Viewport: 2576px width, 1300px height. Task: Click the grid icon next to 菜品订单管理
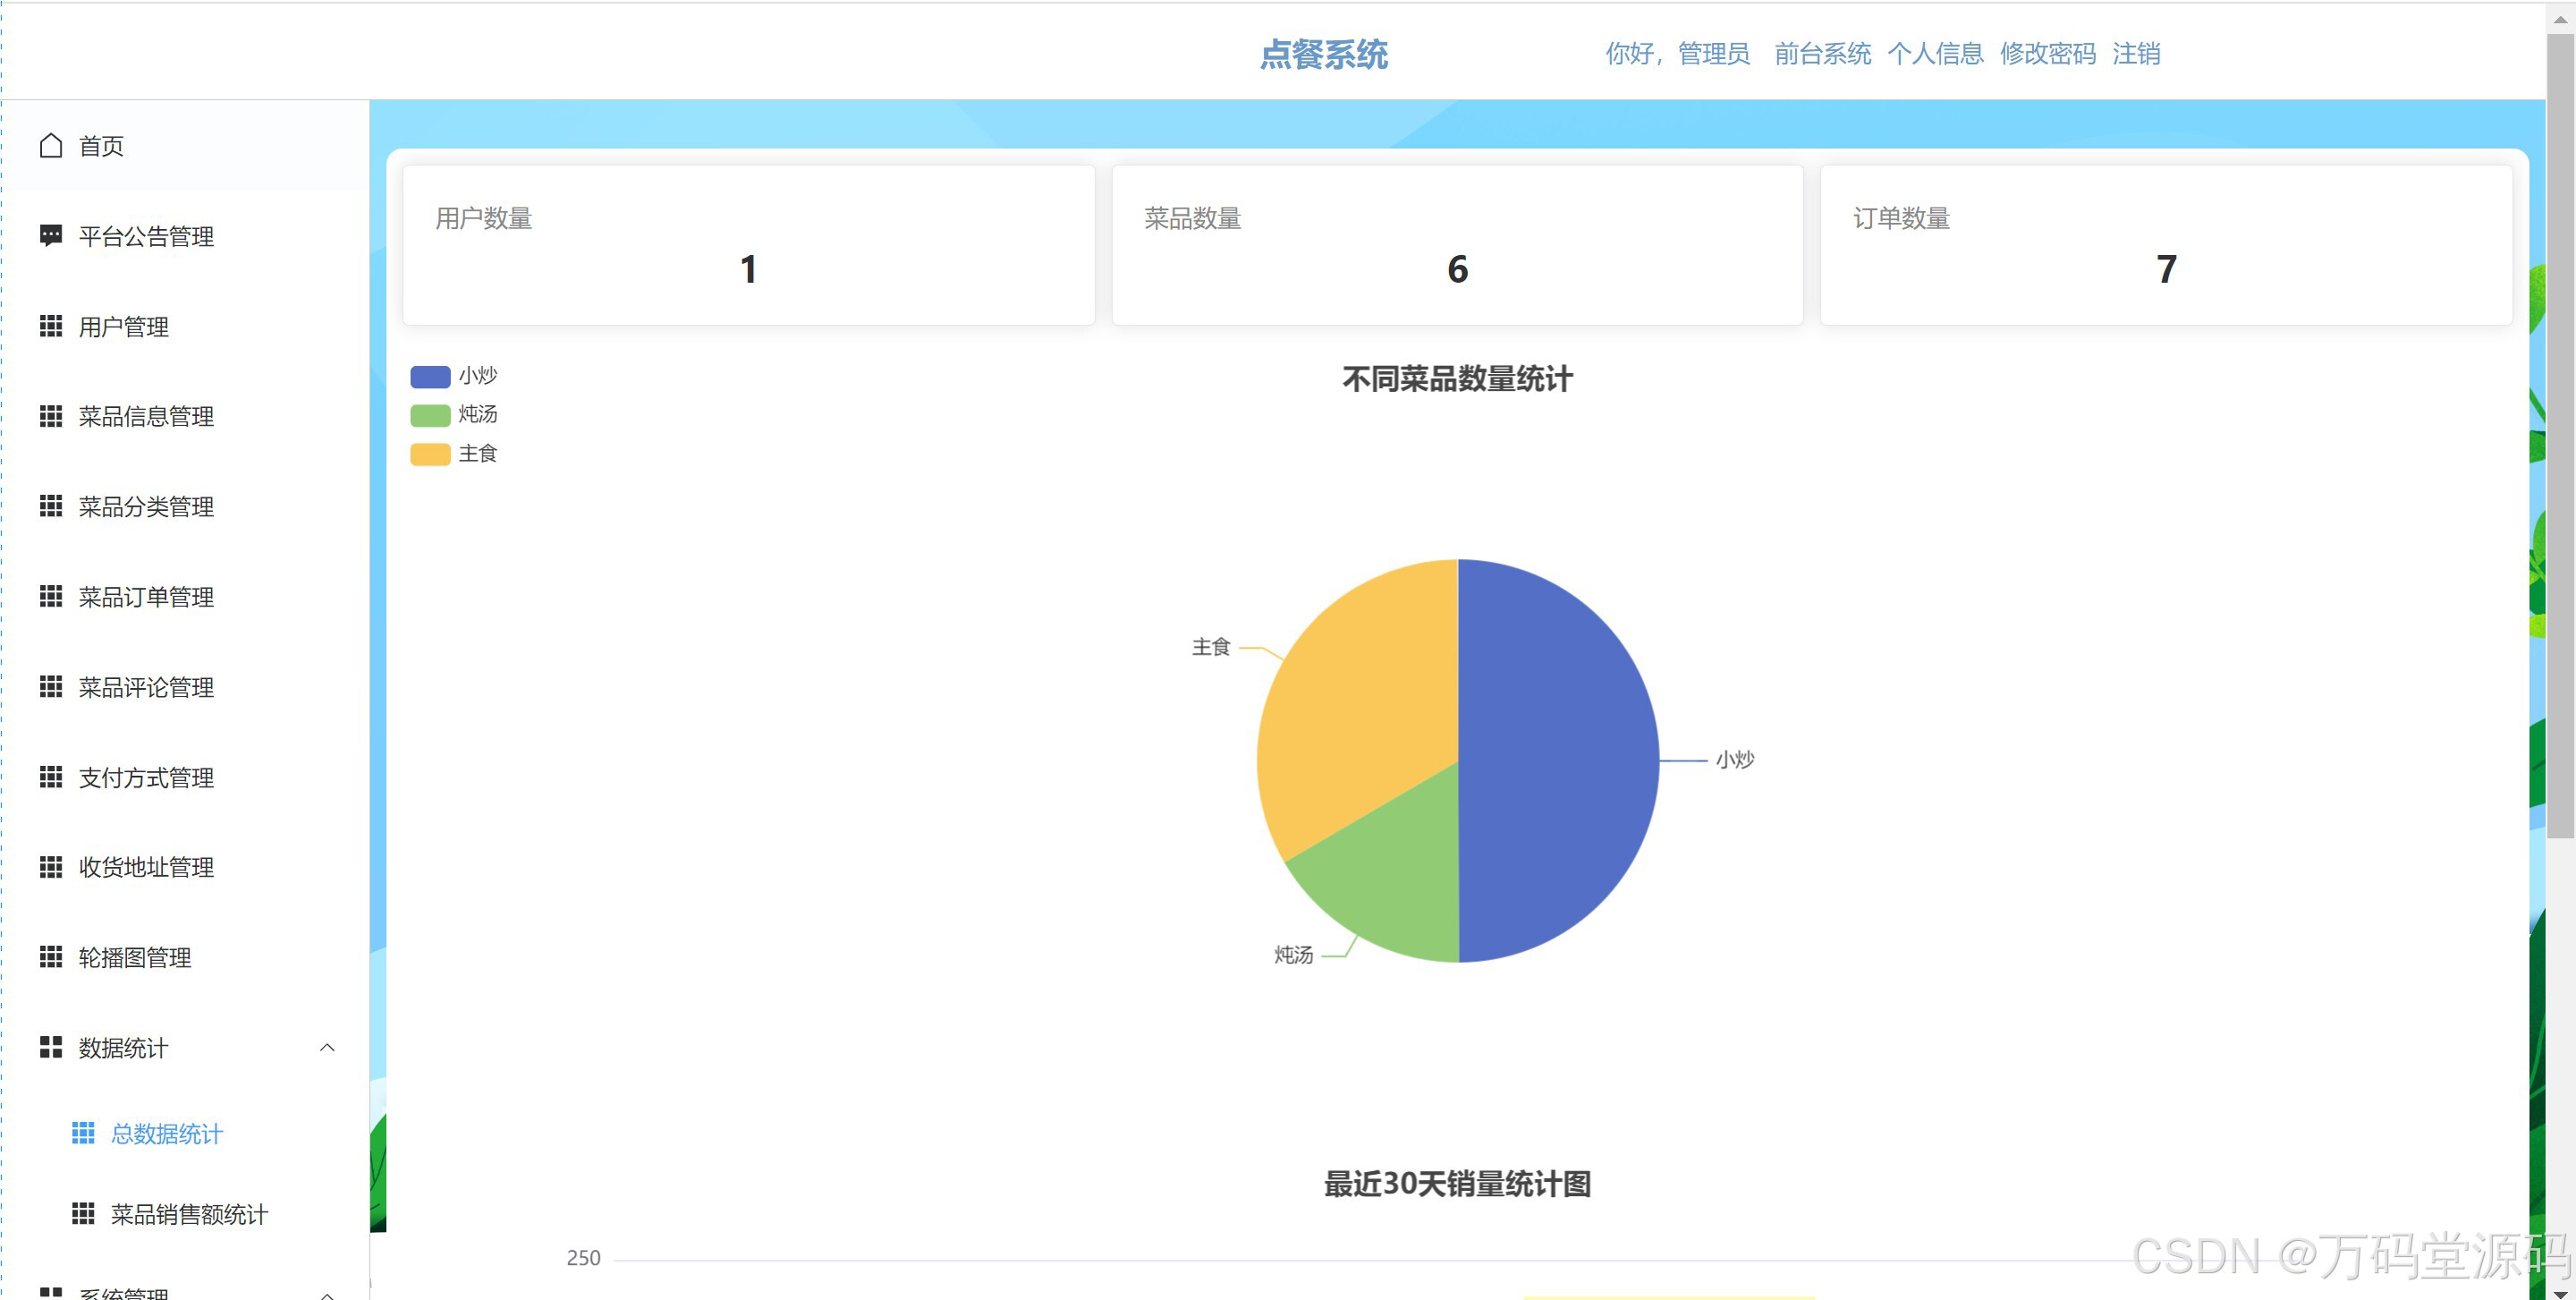[x=51, y=597]
